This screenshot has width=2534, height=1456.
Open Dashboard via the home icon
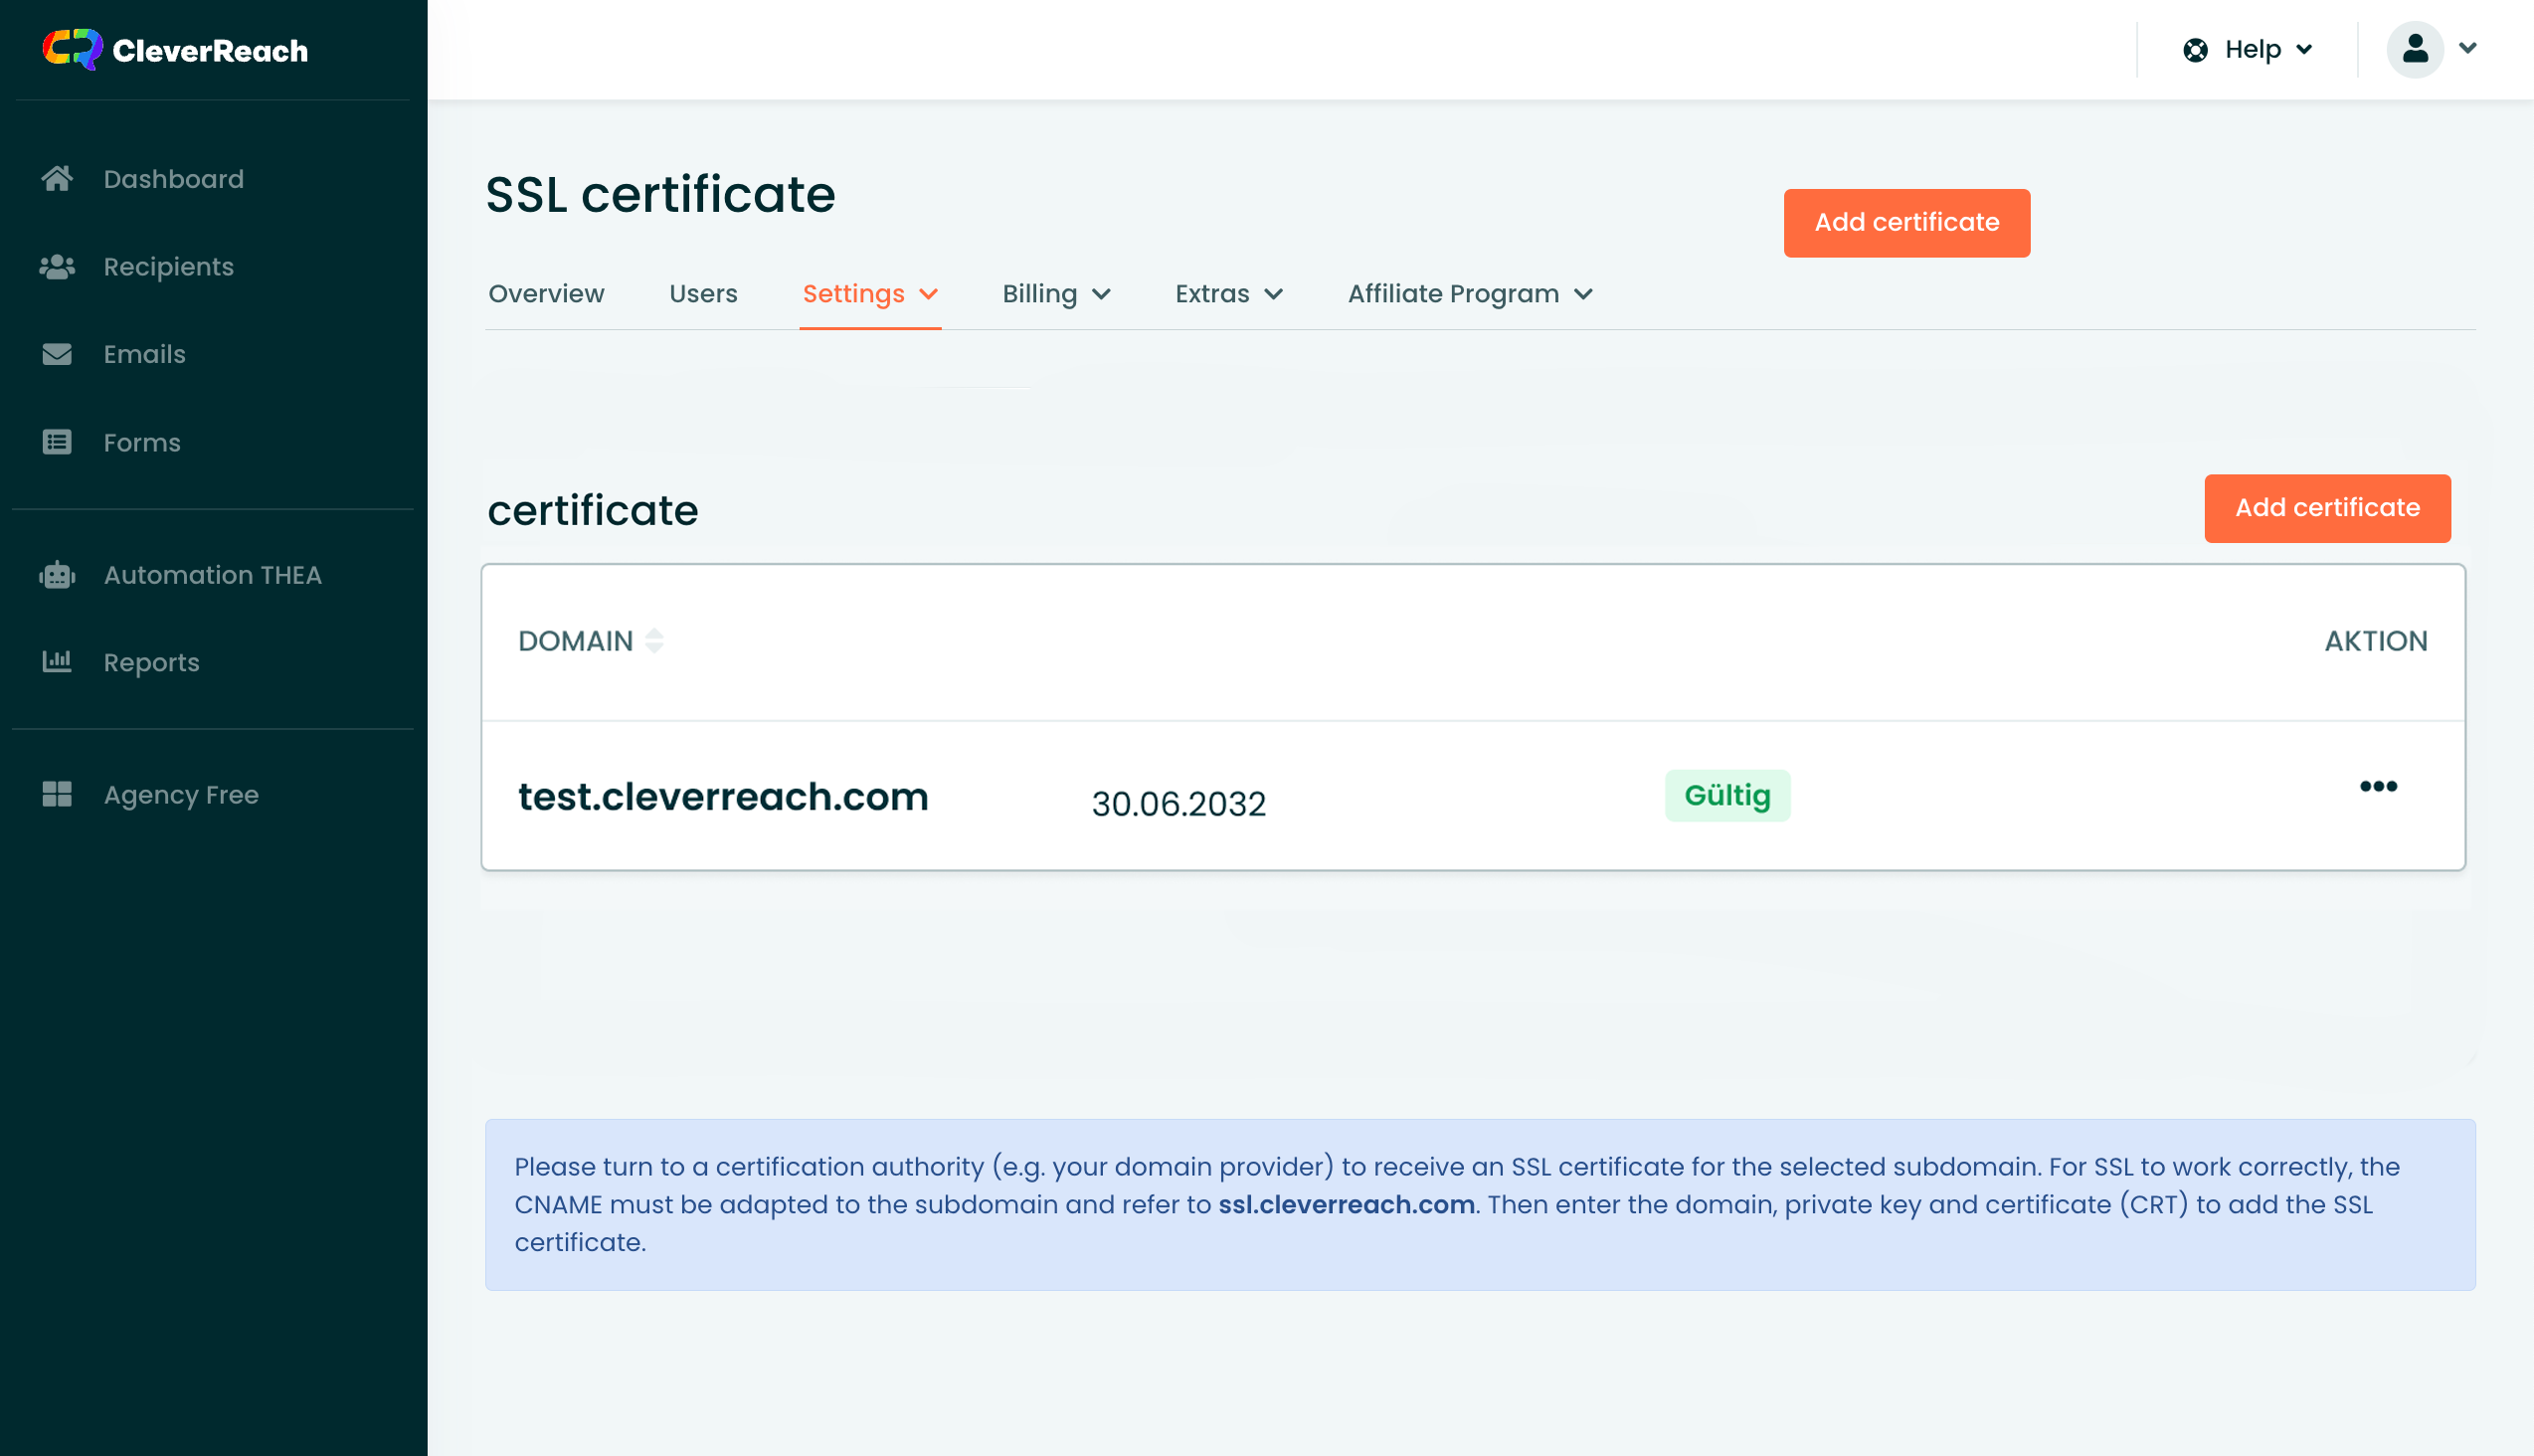[57, 179]
